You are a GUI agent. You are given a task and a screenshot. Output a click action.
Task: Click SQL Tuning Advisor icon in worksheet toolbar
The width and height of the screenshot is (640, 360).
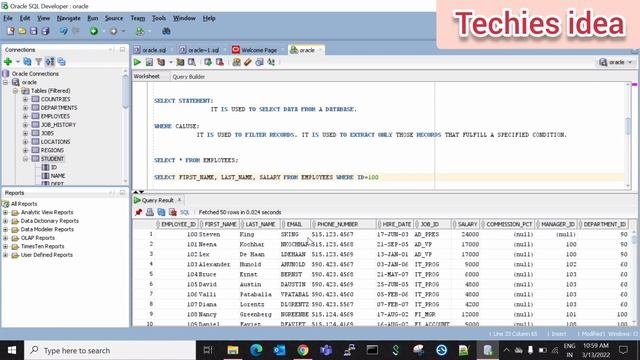(x=191, y=62)
